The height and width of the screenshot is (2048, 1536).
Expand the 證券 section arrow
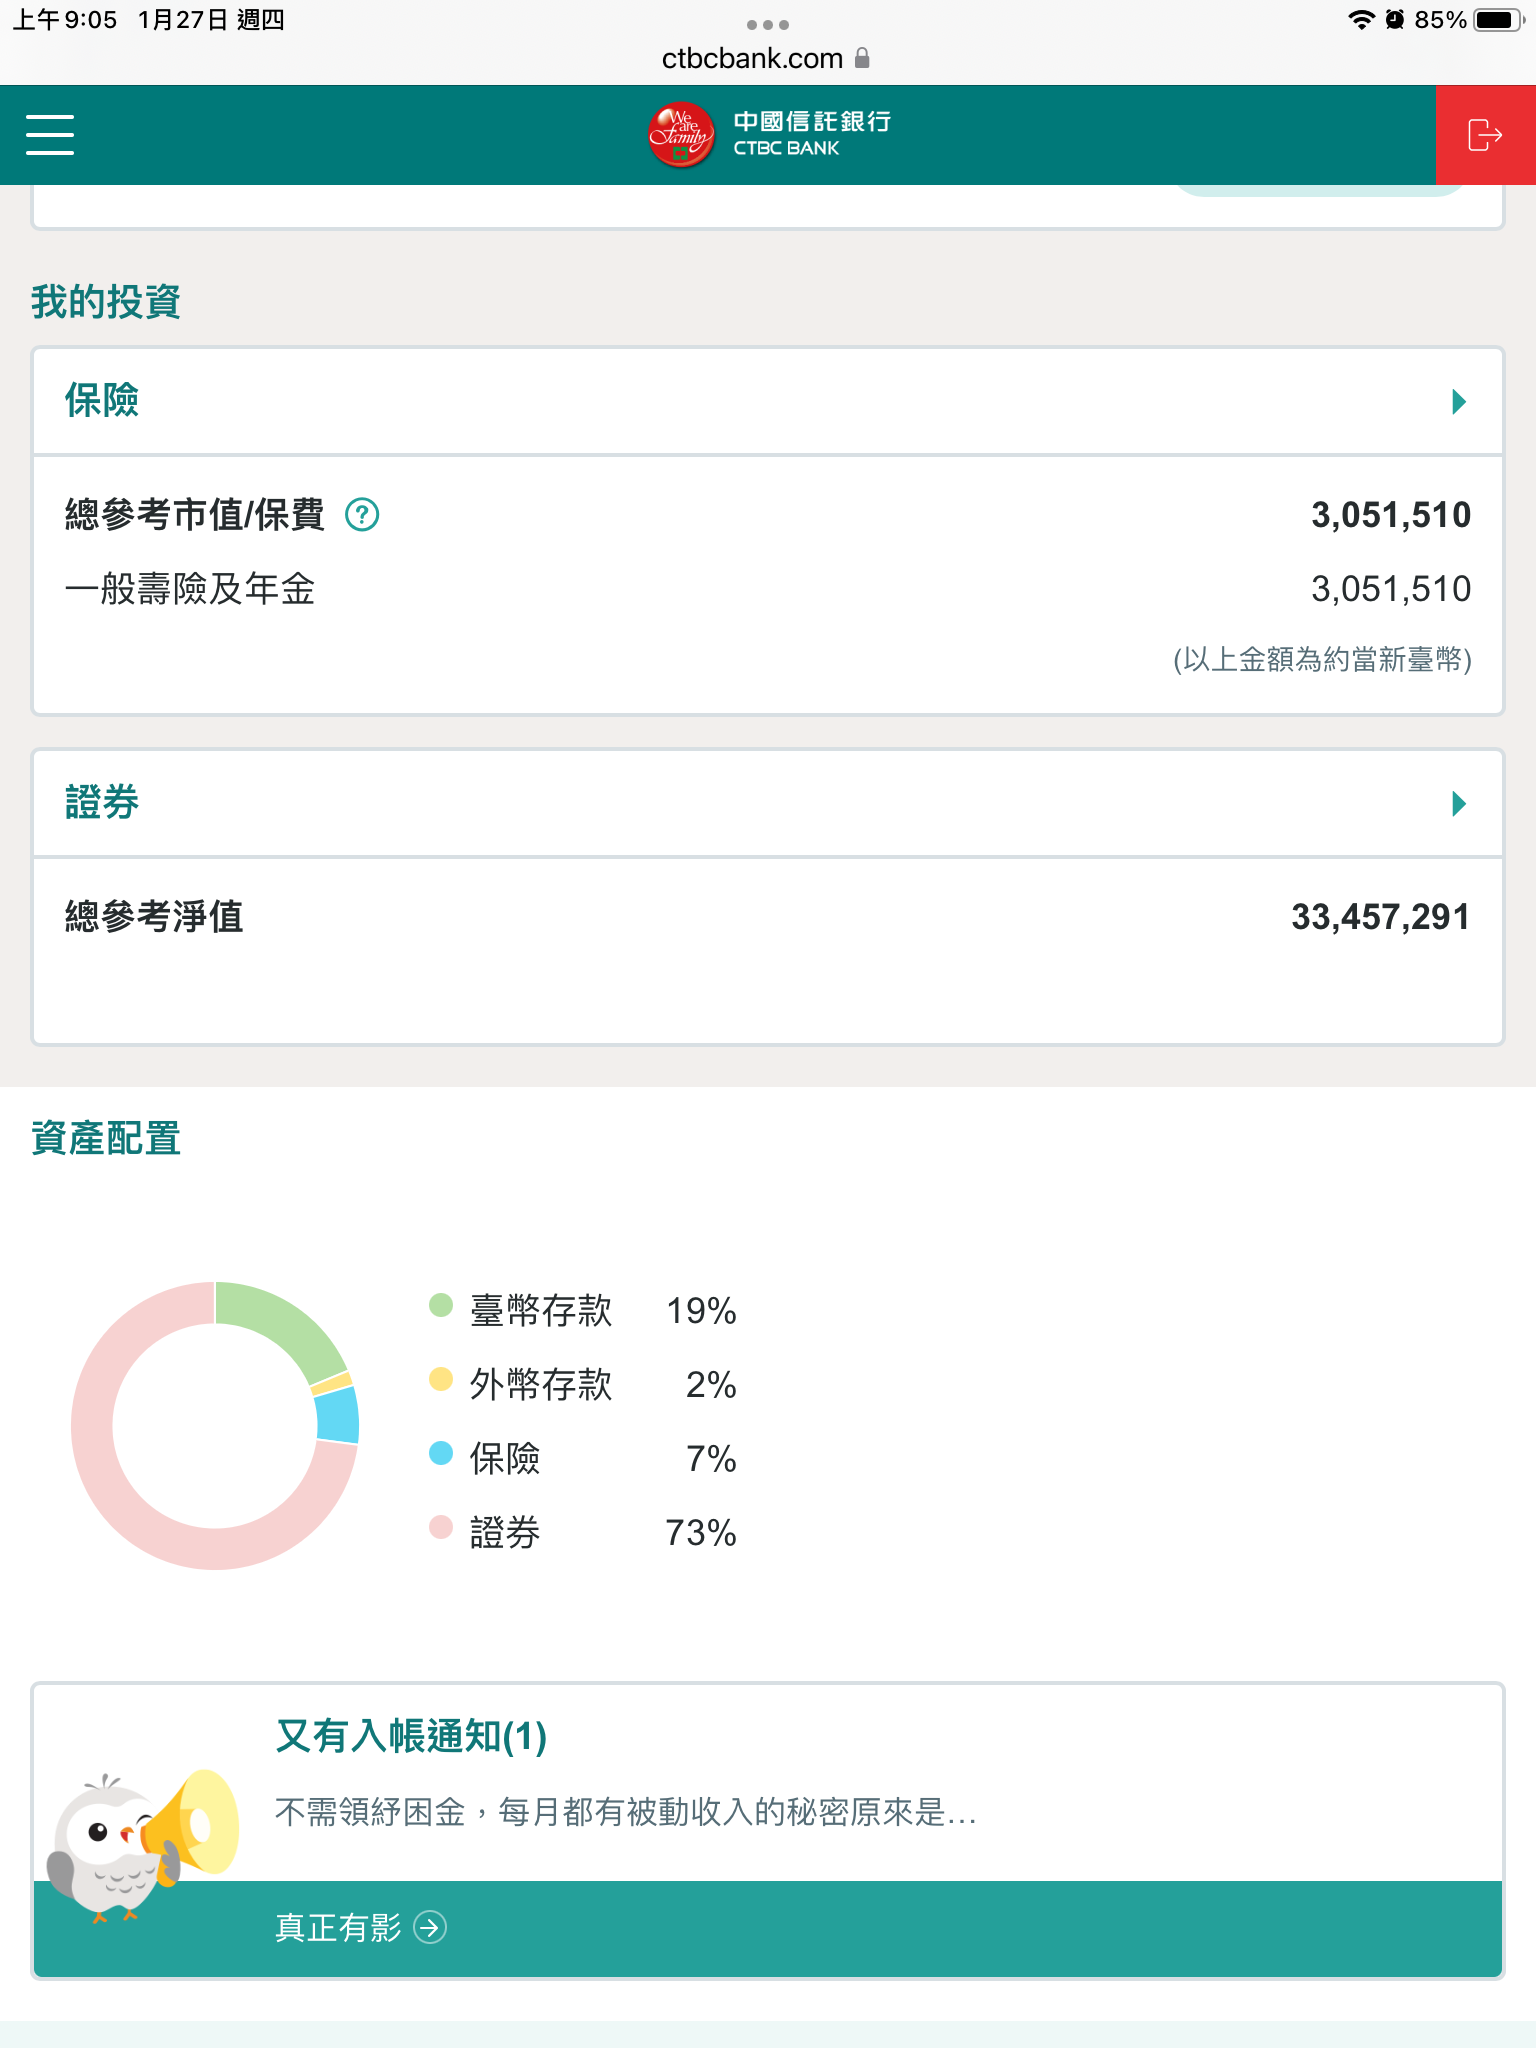(1459, 804)
